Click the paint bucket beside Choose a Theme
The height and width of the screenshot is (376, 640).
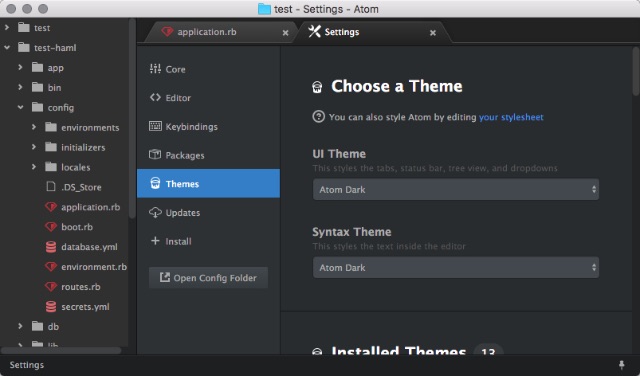click(317, 87)
